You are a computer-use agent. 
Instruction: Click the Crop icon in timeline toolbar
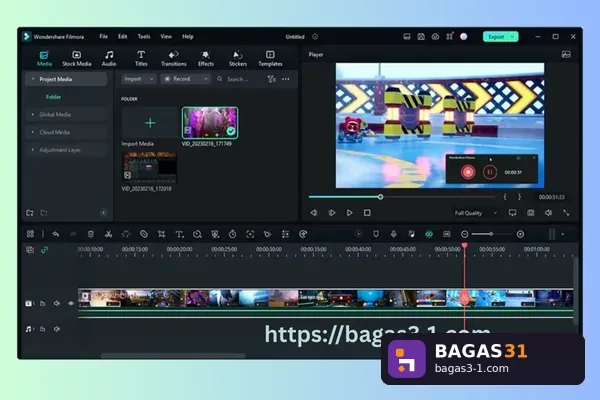pos(161,234)
